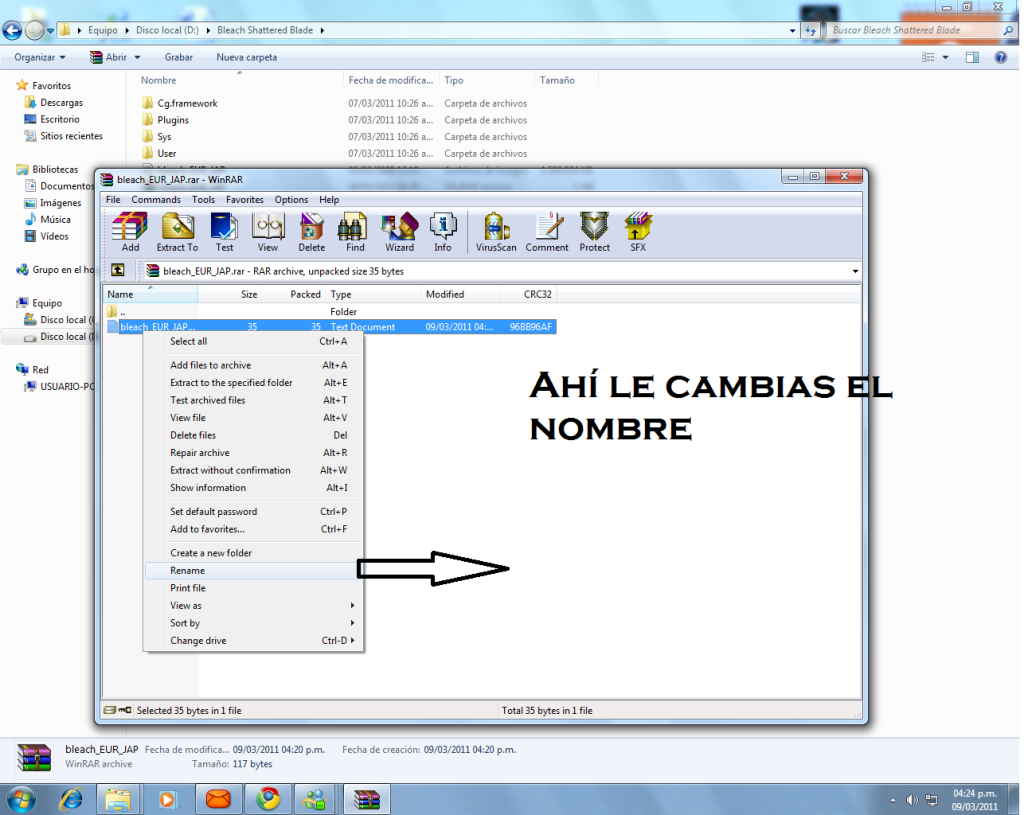Click the taskbar clock showing 04:24 p.m.
The width and height of the screenshot is (1024, 815).
[974, 800]
